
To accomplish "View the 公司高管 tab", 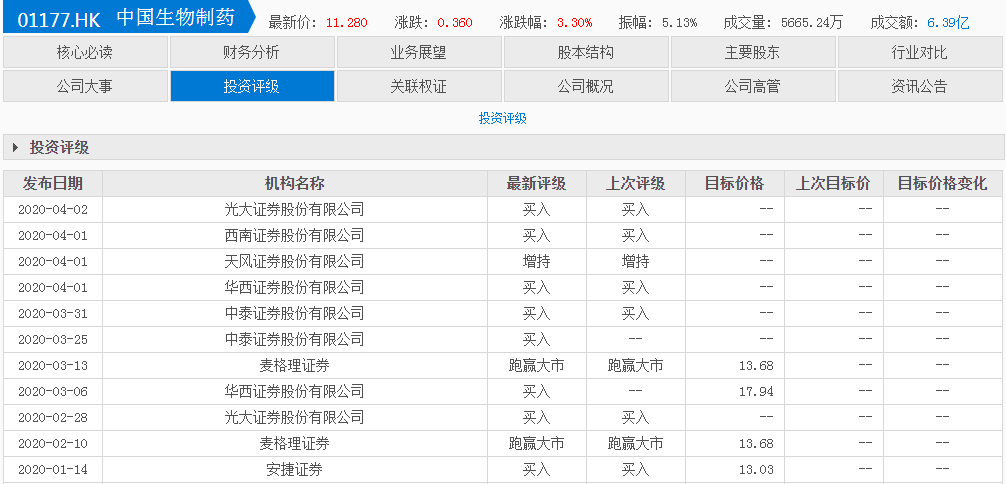I will 753,86.
